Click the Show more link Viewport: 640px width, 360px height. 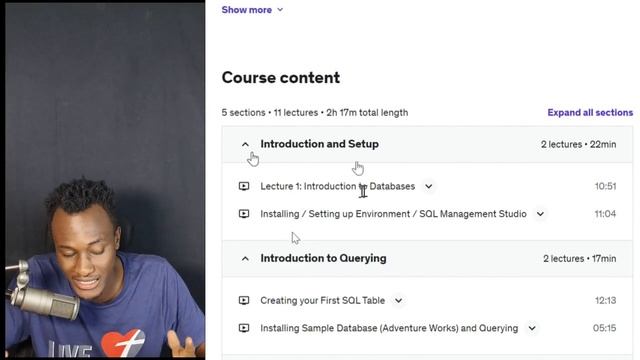click(247, 10)
